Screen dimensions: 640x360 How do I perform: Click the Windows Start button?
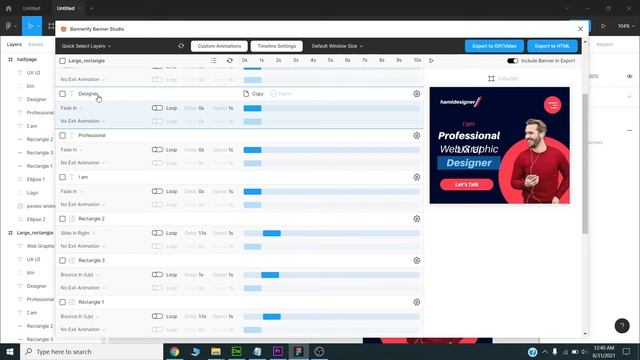pyautogui.click(x=10, y=351)
